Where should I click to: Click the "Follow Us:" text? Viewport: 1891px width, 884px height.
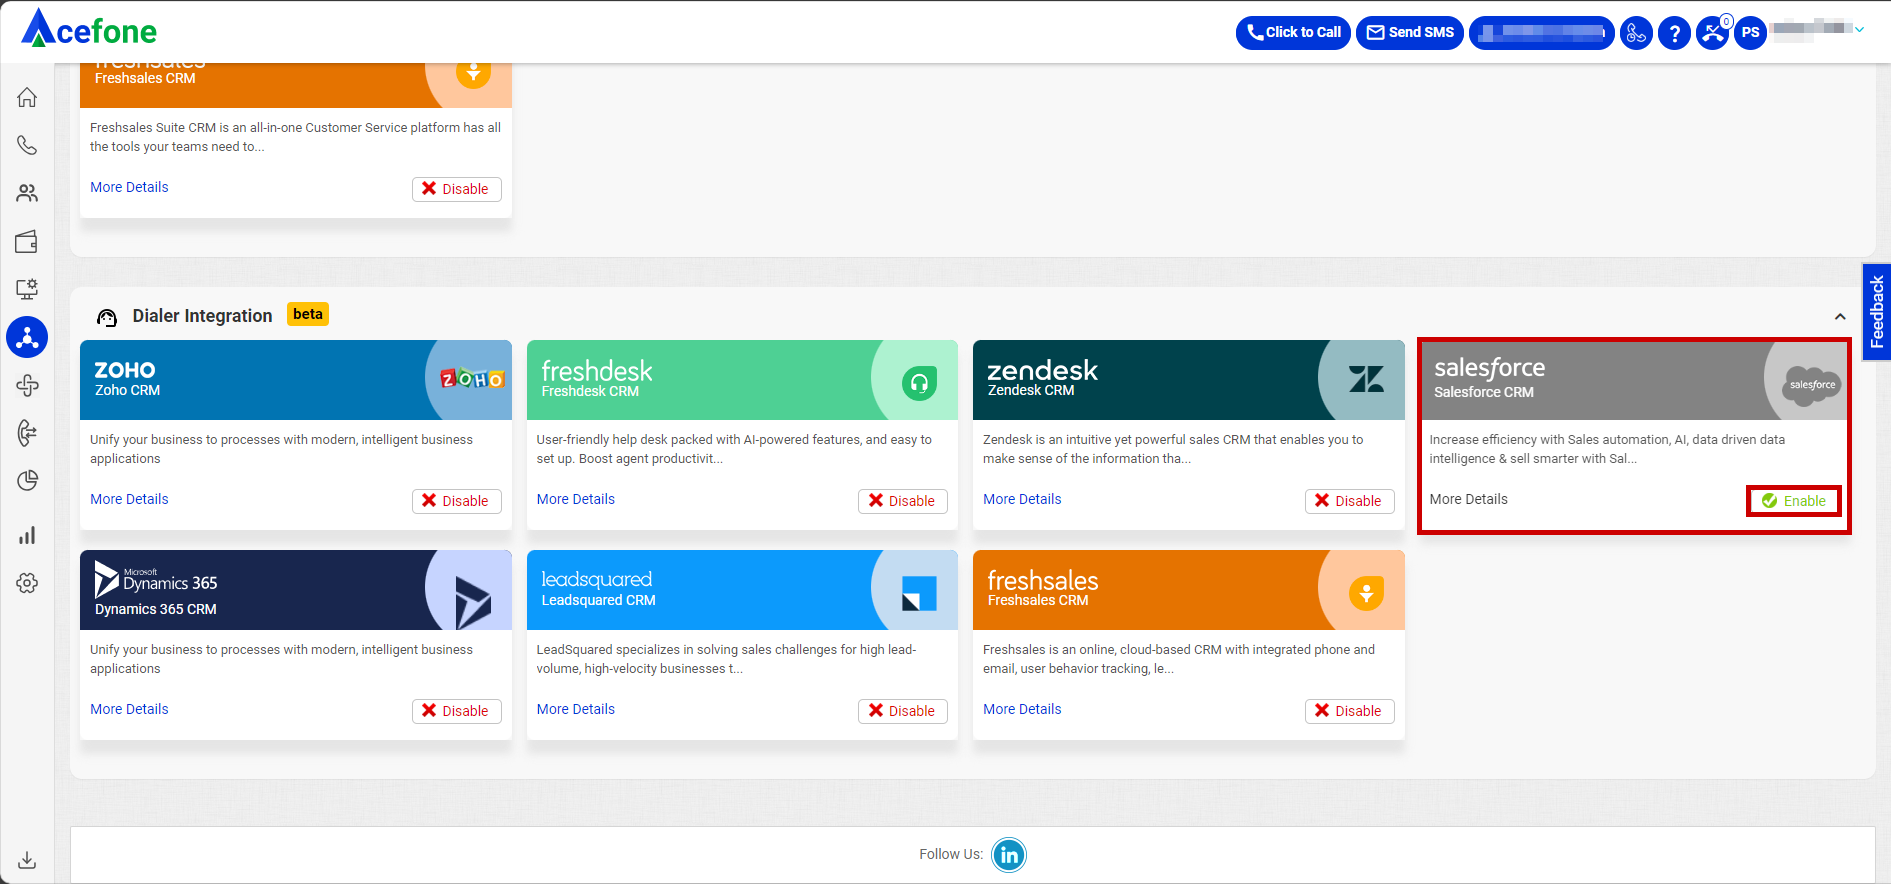951,854
